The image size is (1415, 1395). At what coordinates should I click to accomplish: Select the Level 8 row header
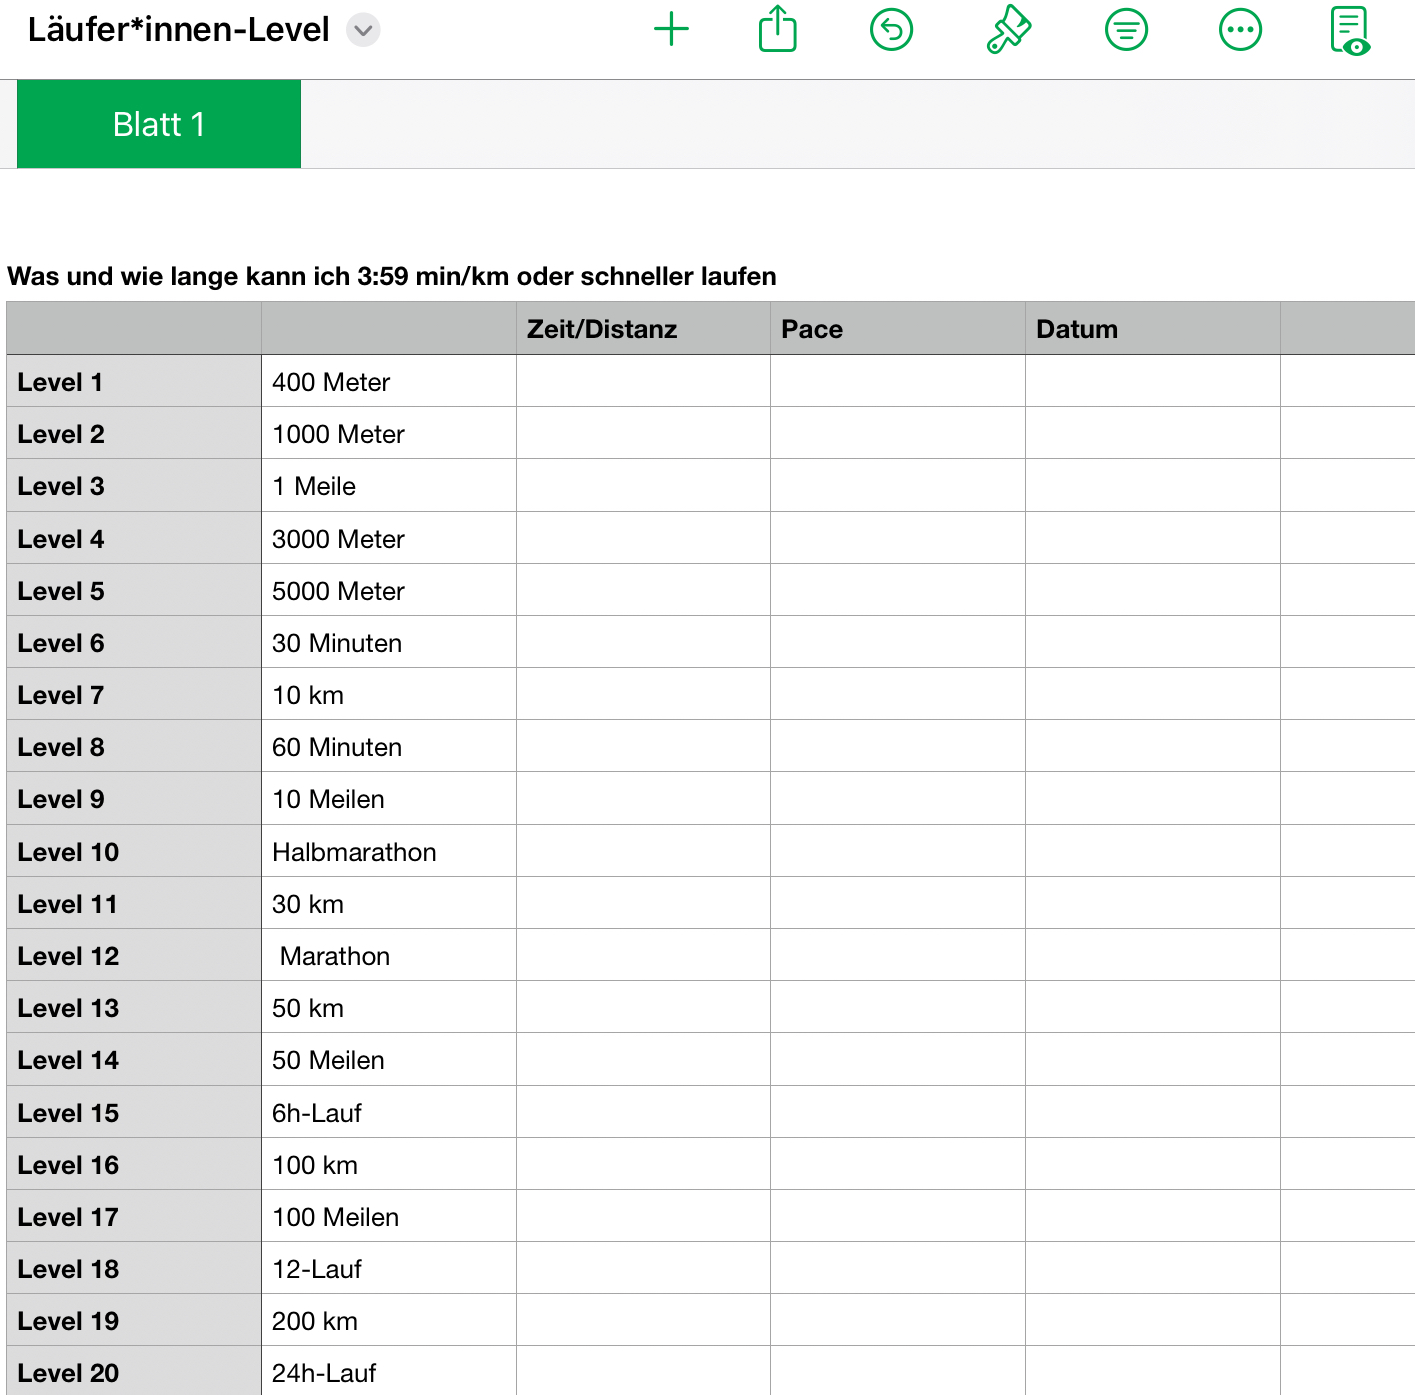pos(134,746)
